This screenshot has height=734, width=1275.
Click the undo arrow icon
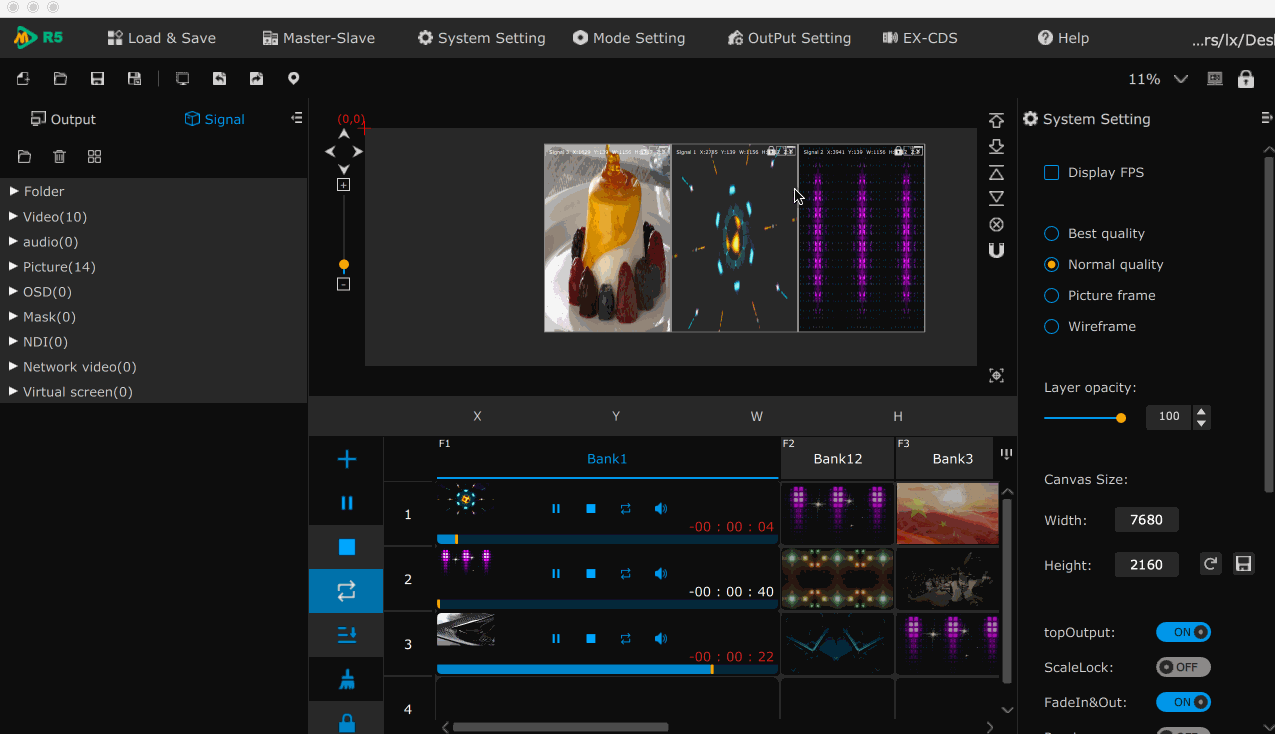(219, 79)
